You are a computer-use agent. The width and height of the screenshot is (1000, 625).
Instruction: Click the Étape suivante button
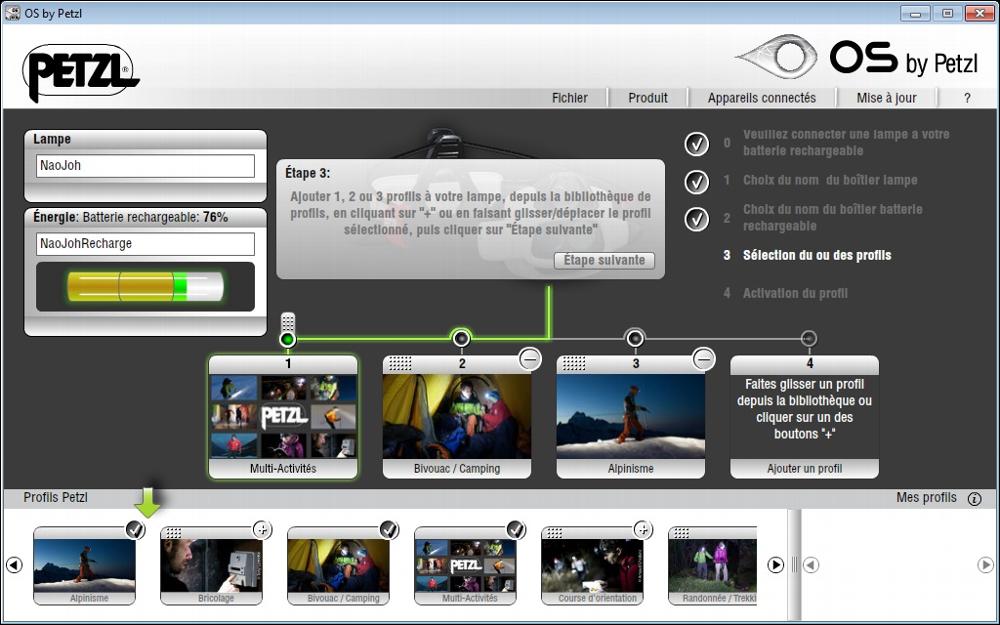[x=605, y=260]
